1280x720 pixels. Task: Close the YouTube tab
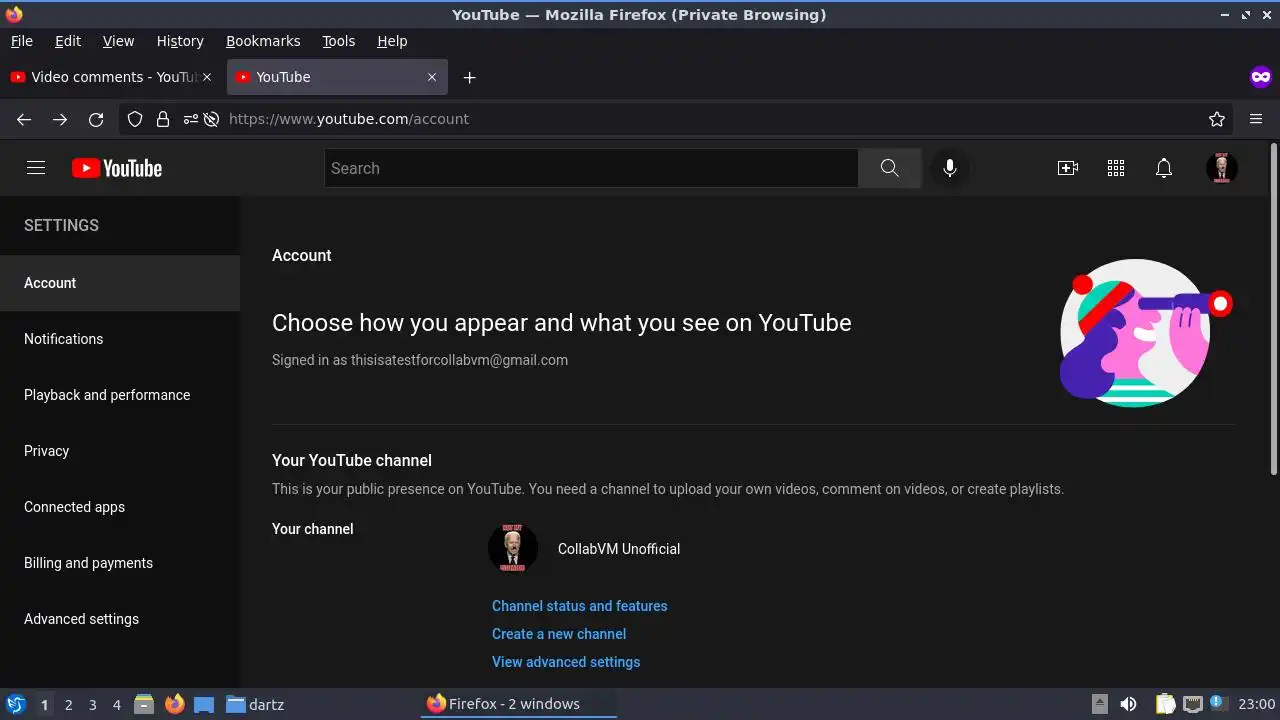(432, 77)
